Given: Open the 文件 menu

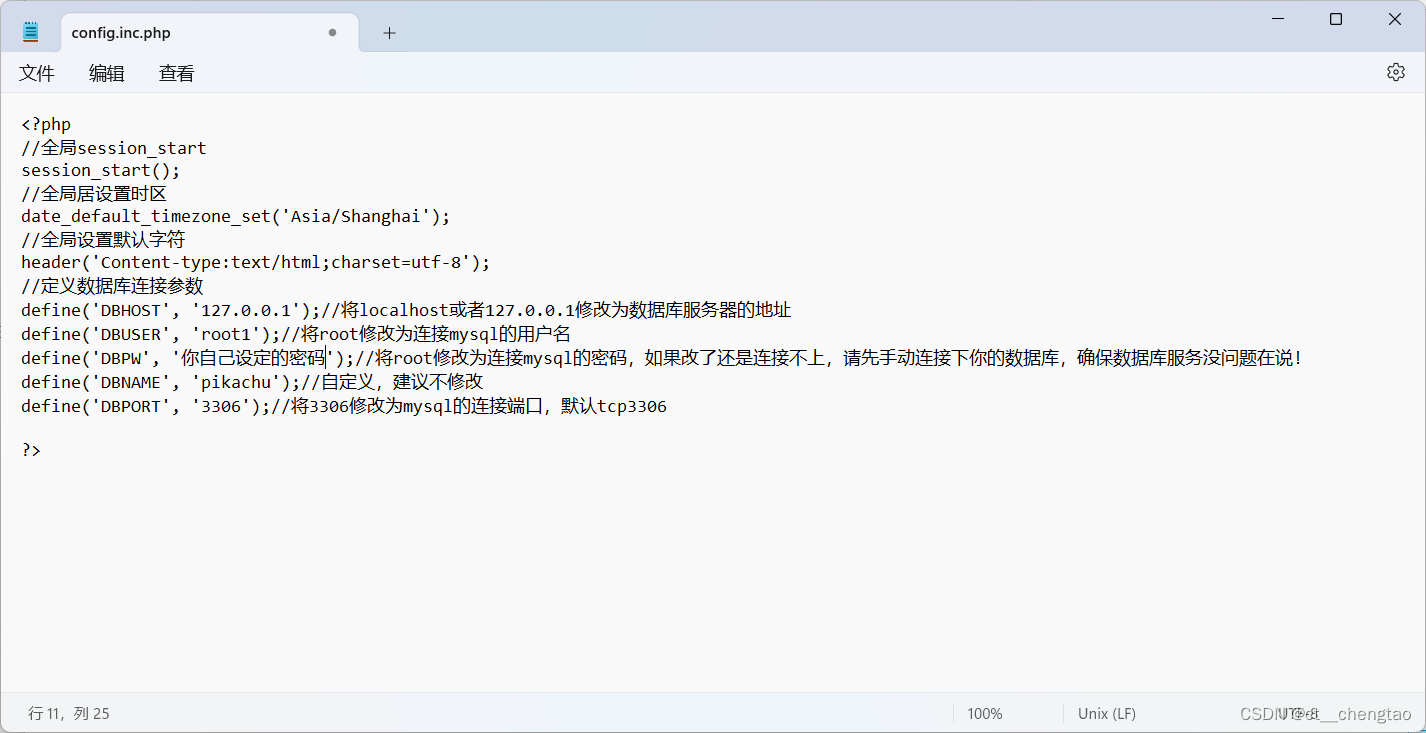Looking at the screenshot, I should (36, 72).
